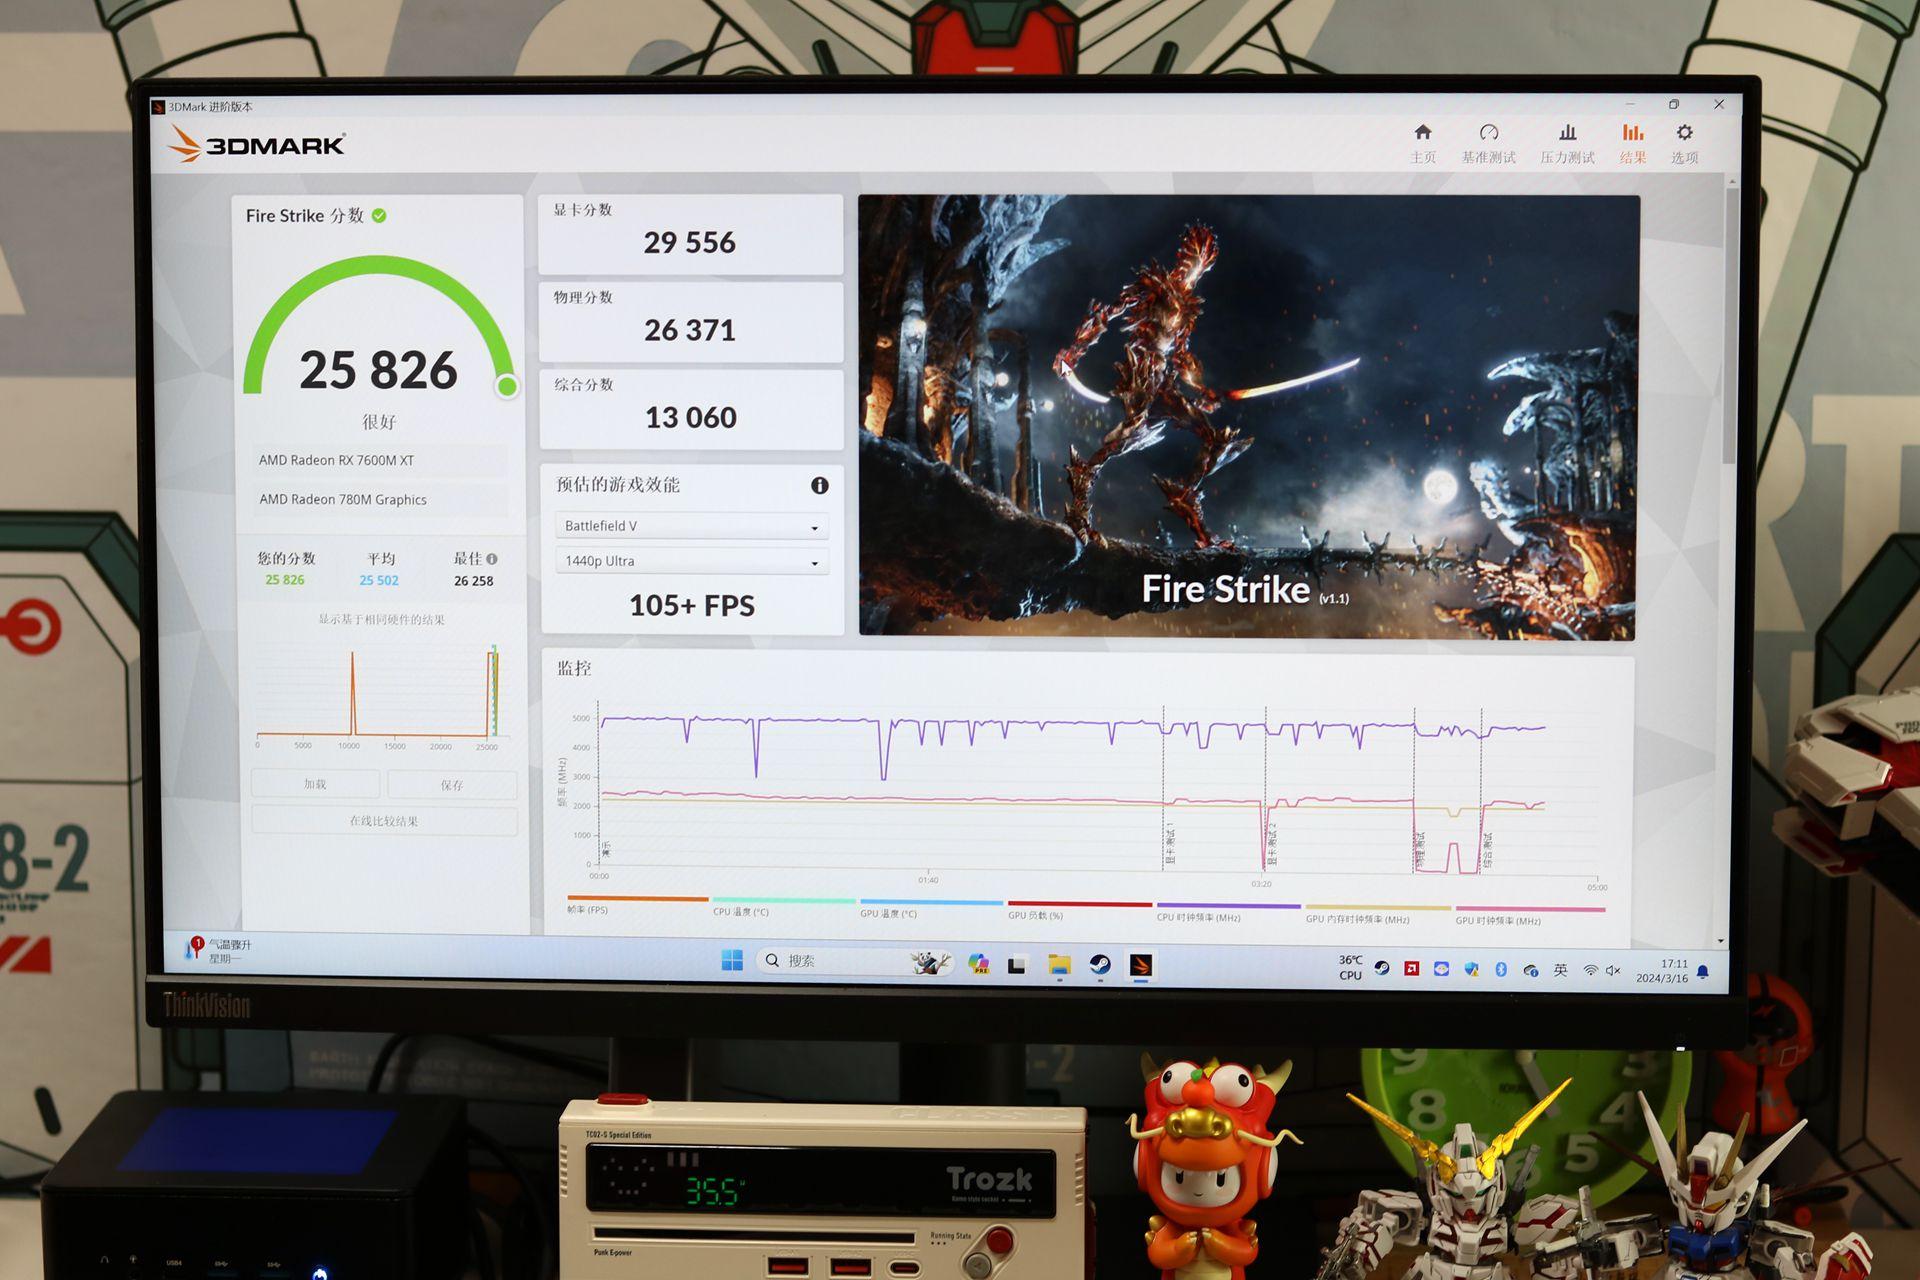The height and width of the screenshot is (1280, 1920).
Task: Click 在线比较结果 compare online button
Action: 384,821
